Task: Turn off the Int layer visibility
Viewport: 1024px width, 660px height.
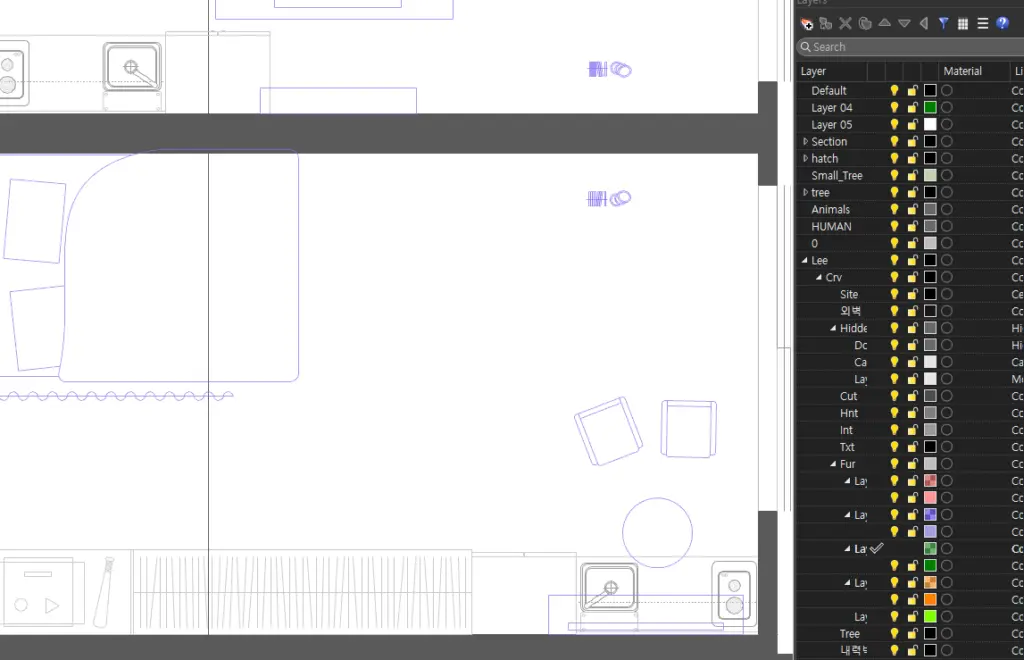Action: pos(895,430)
